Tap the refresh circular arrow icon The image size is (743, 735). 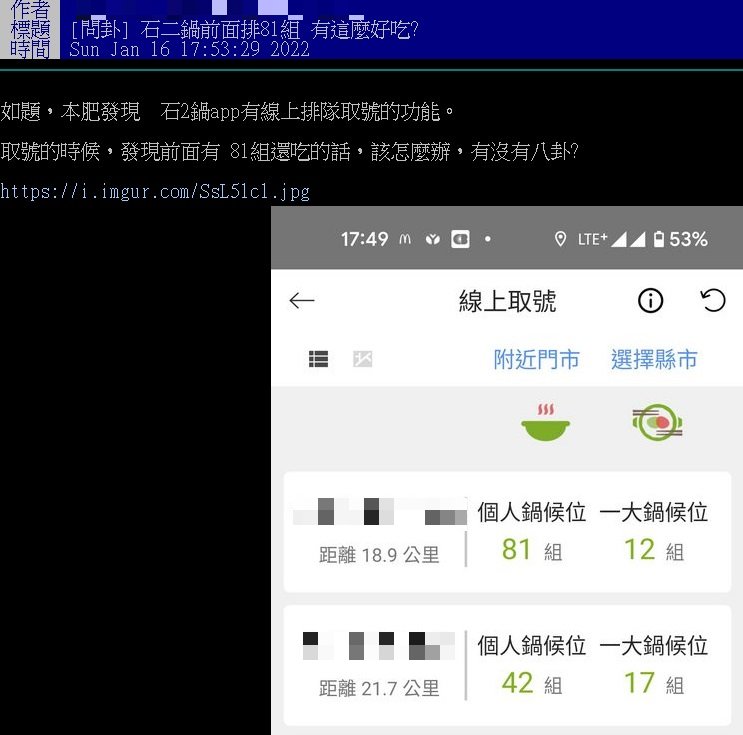713,300
